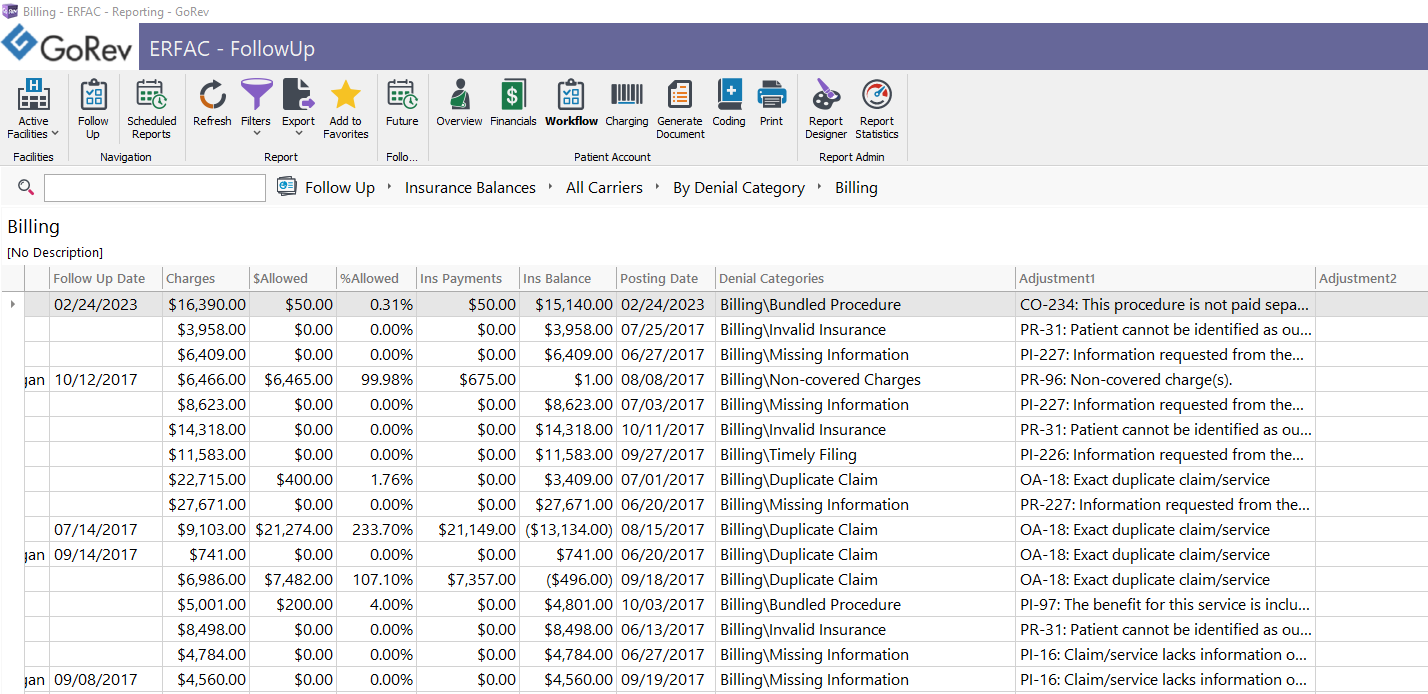Launch the Report Designer

[x=826, y=110]
